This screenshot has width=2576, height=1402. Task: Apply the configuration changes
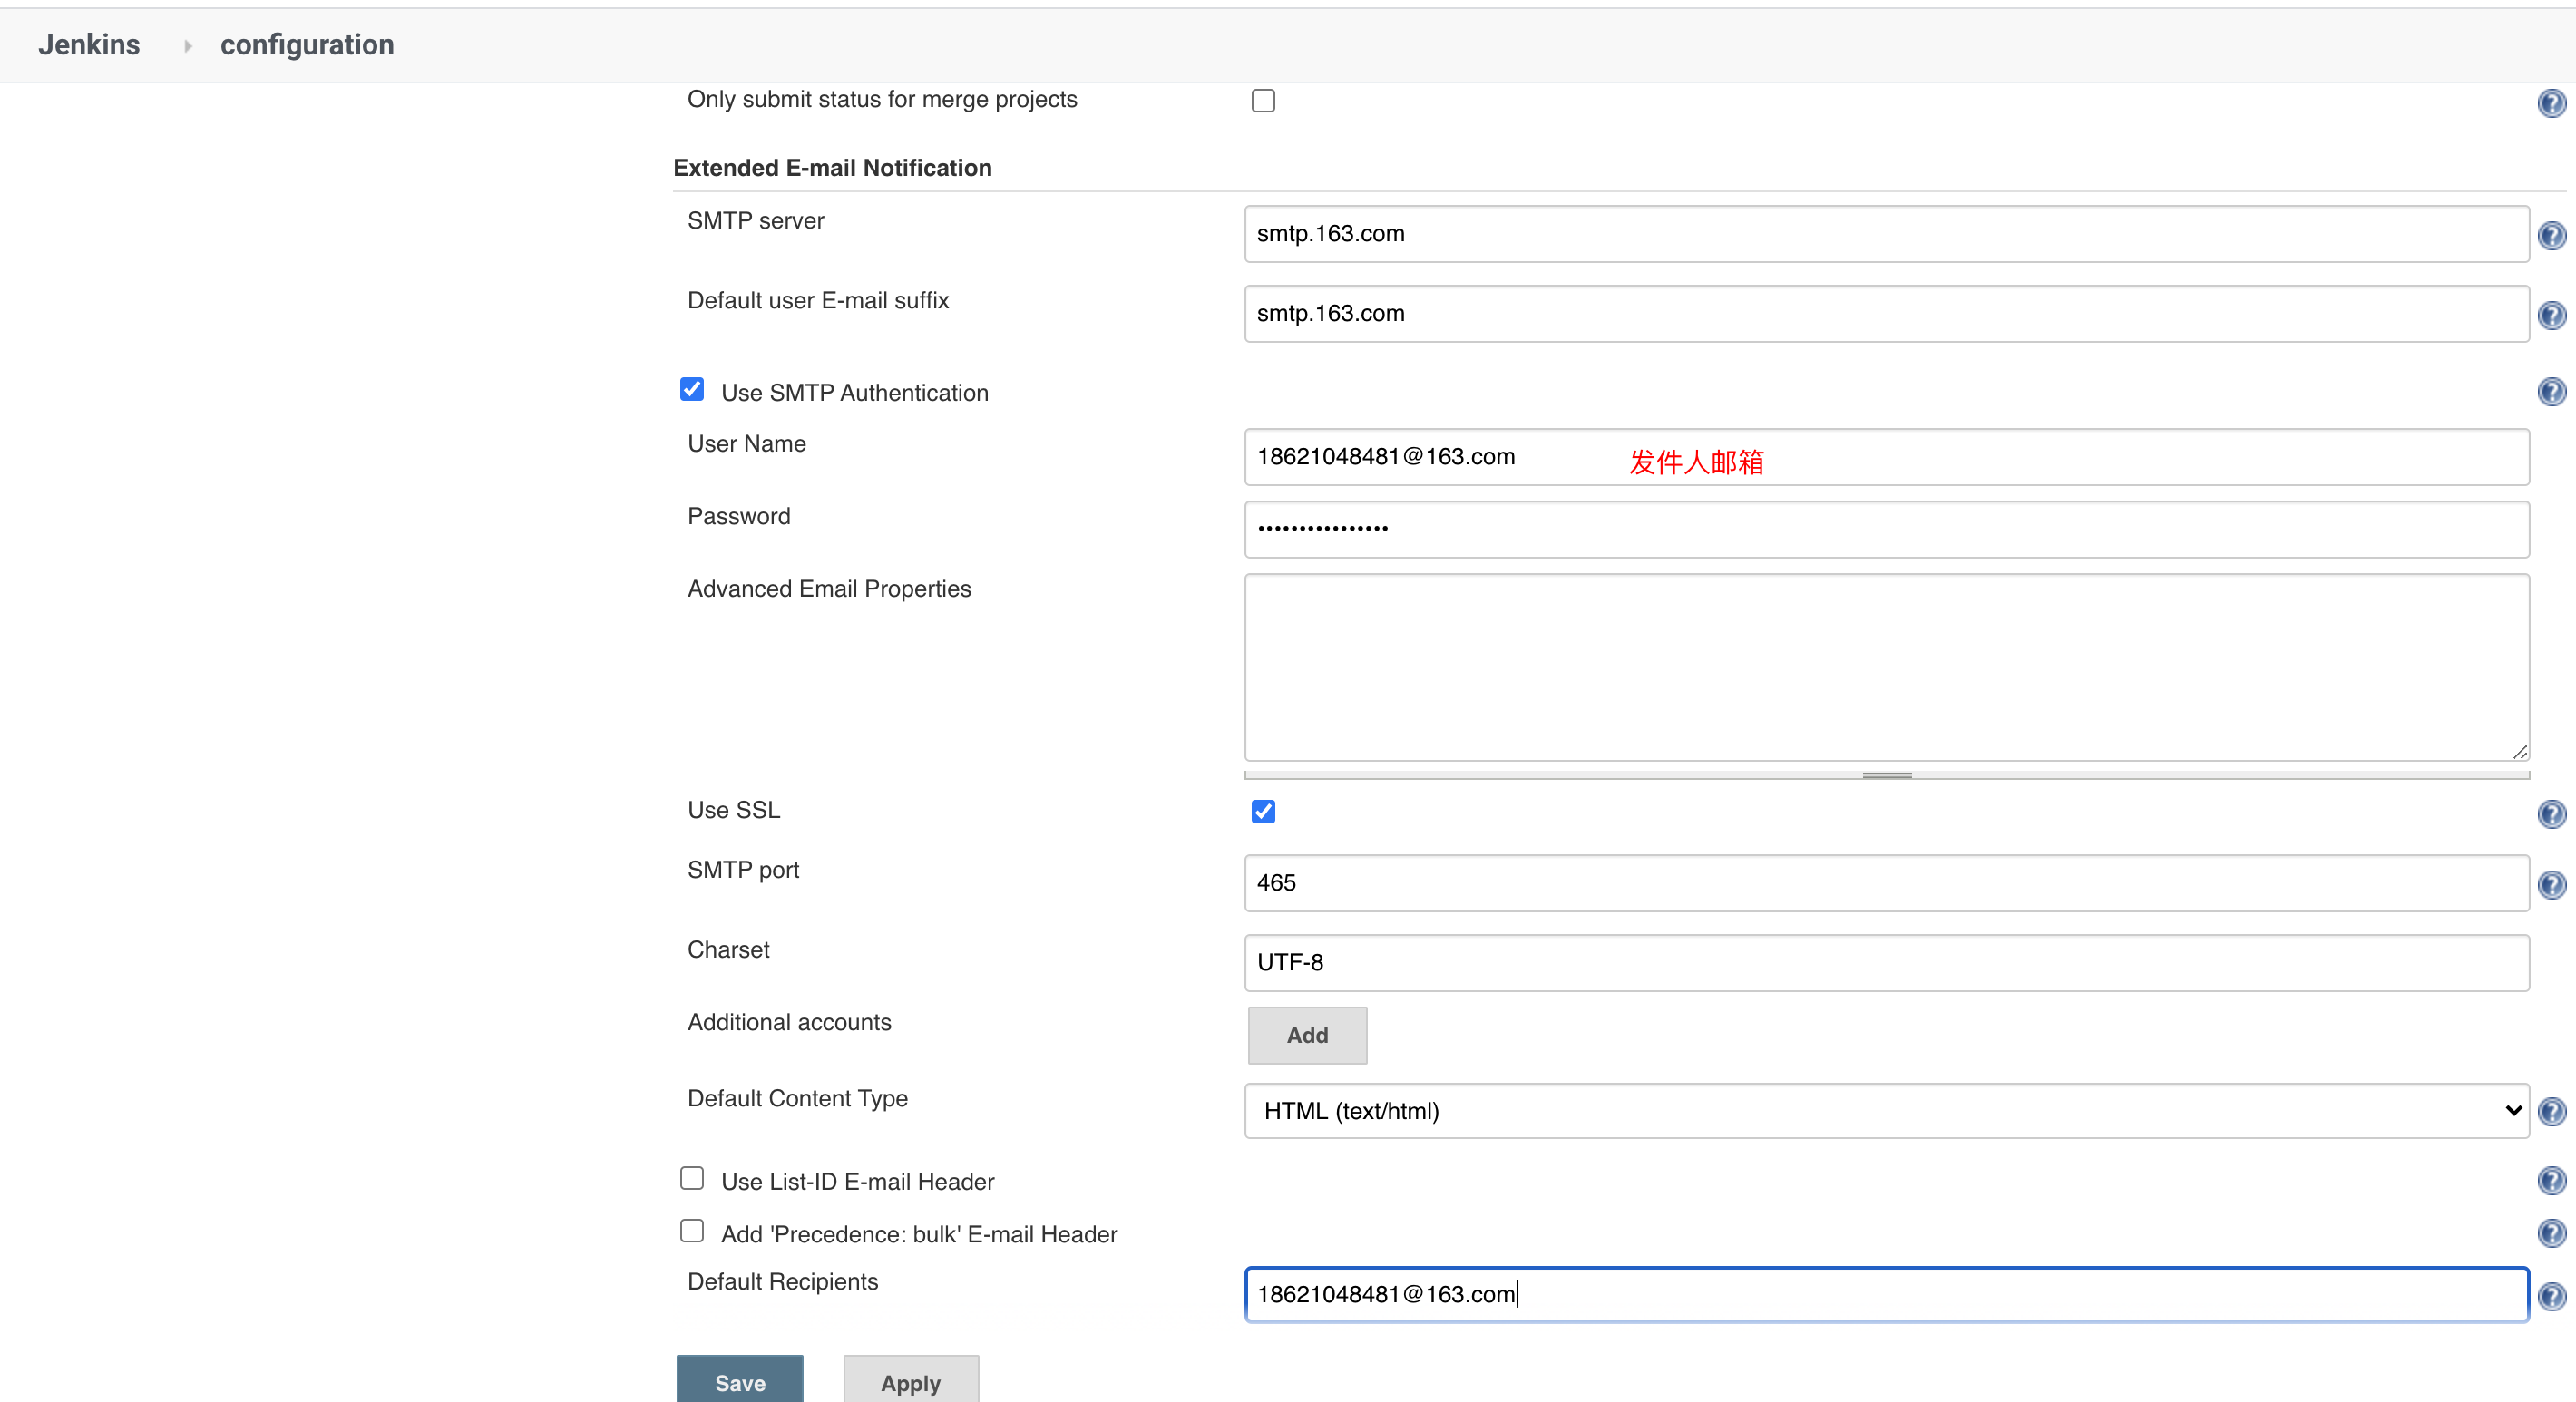click(911, 1380)
